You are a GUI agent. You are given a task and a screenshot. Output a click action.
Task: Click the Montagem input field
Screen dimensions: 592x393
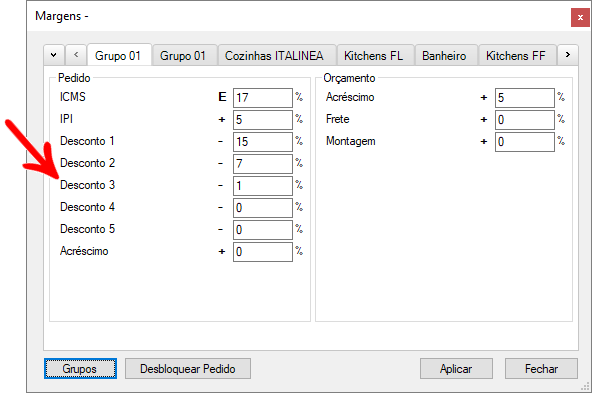click(x=525, y=142)
